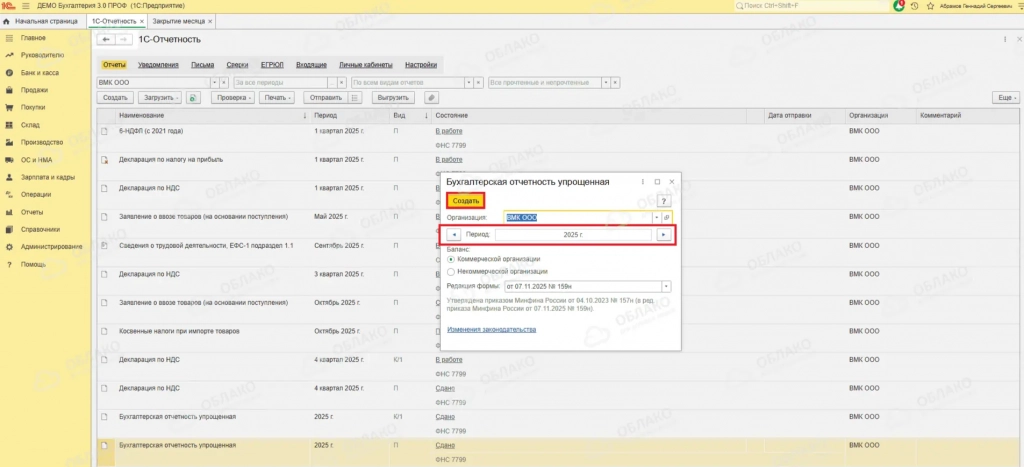Open the ЕГРЮЛ tab

272,65
